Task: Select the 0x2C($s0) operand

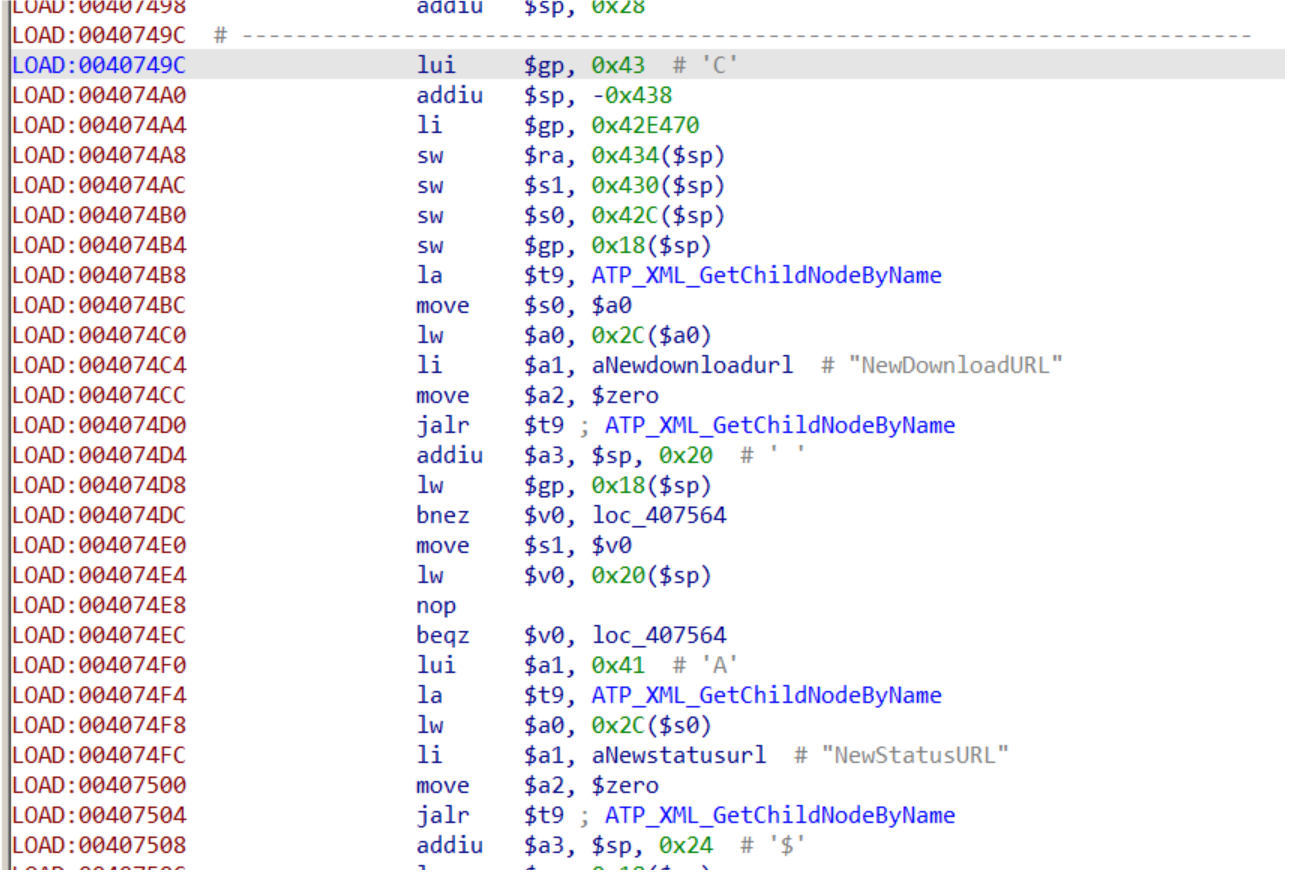Action: pyautogui.click(x=651, y=725)
